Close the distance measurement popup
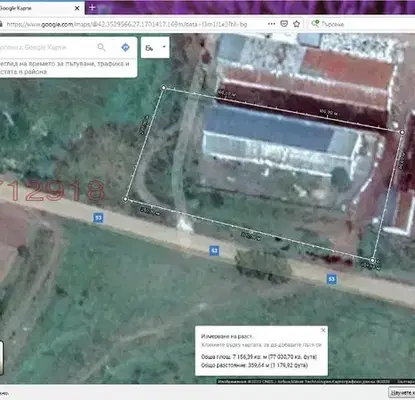Screen dimensions: 415x400 point(323,330)
